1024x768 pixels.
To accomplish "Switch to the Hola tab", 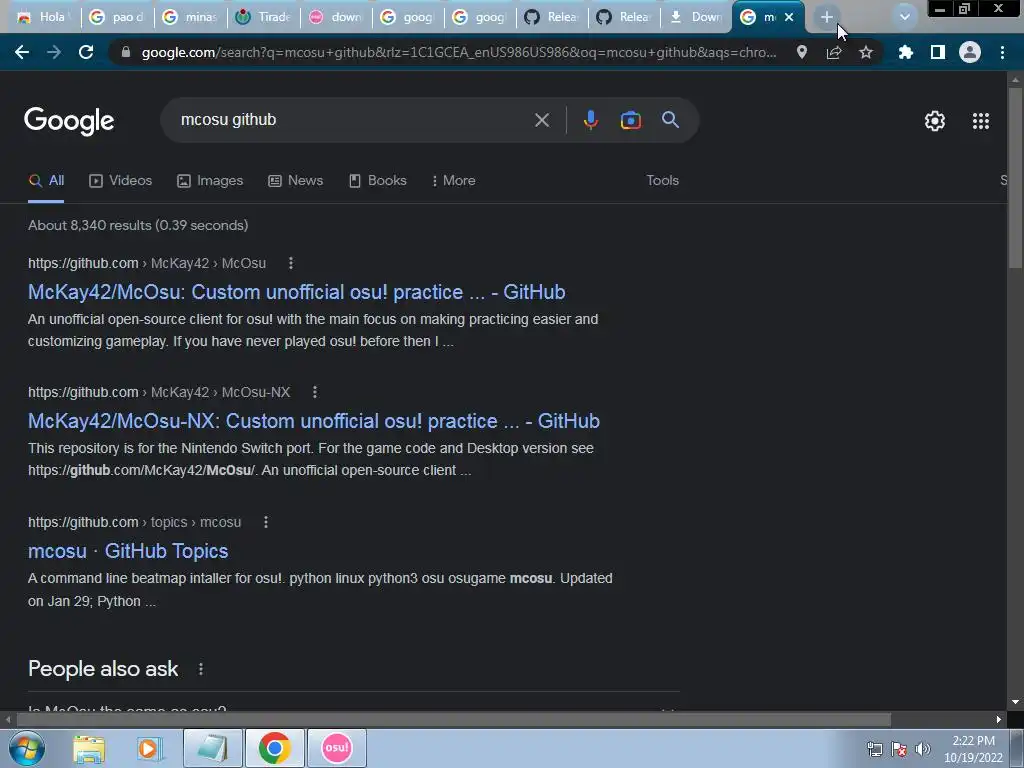I will coord(43,17).
